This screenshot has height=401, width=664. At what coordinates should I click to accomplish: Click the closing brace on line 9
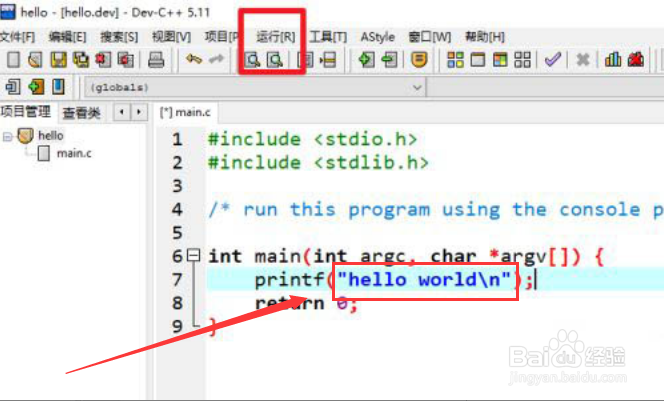tap(213, 326)
